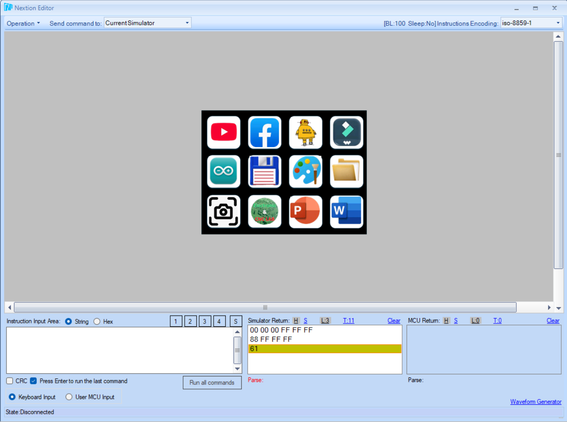
Task: Select the highlighted 61 return line
Action: tap(325, 349)
